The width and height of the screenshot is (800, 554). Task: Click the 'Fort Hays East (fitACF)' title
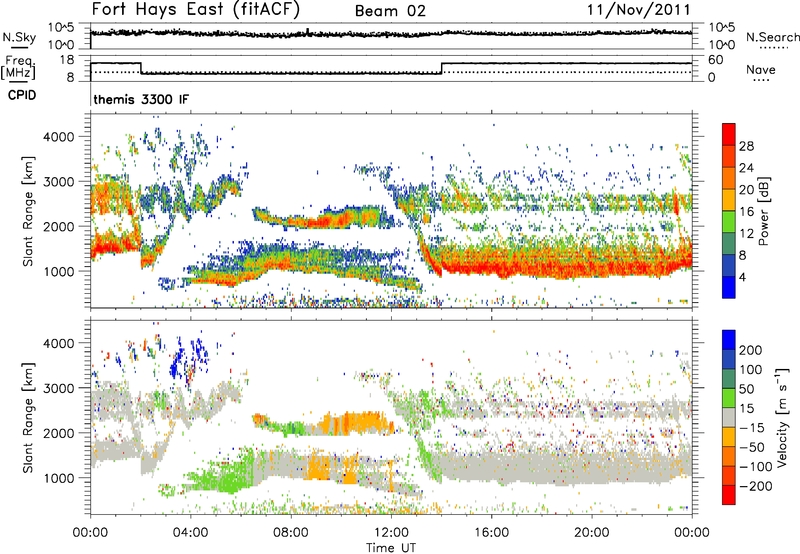coord(196,10)
